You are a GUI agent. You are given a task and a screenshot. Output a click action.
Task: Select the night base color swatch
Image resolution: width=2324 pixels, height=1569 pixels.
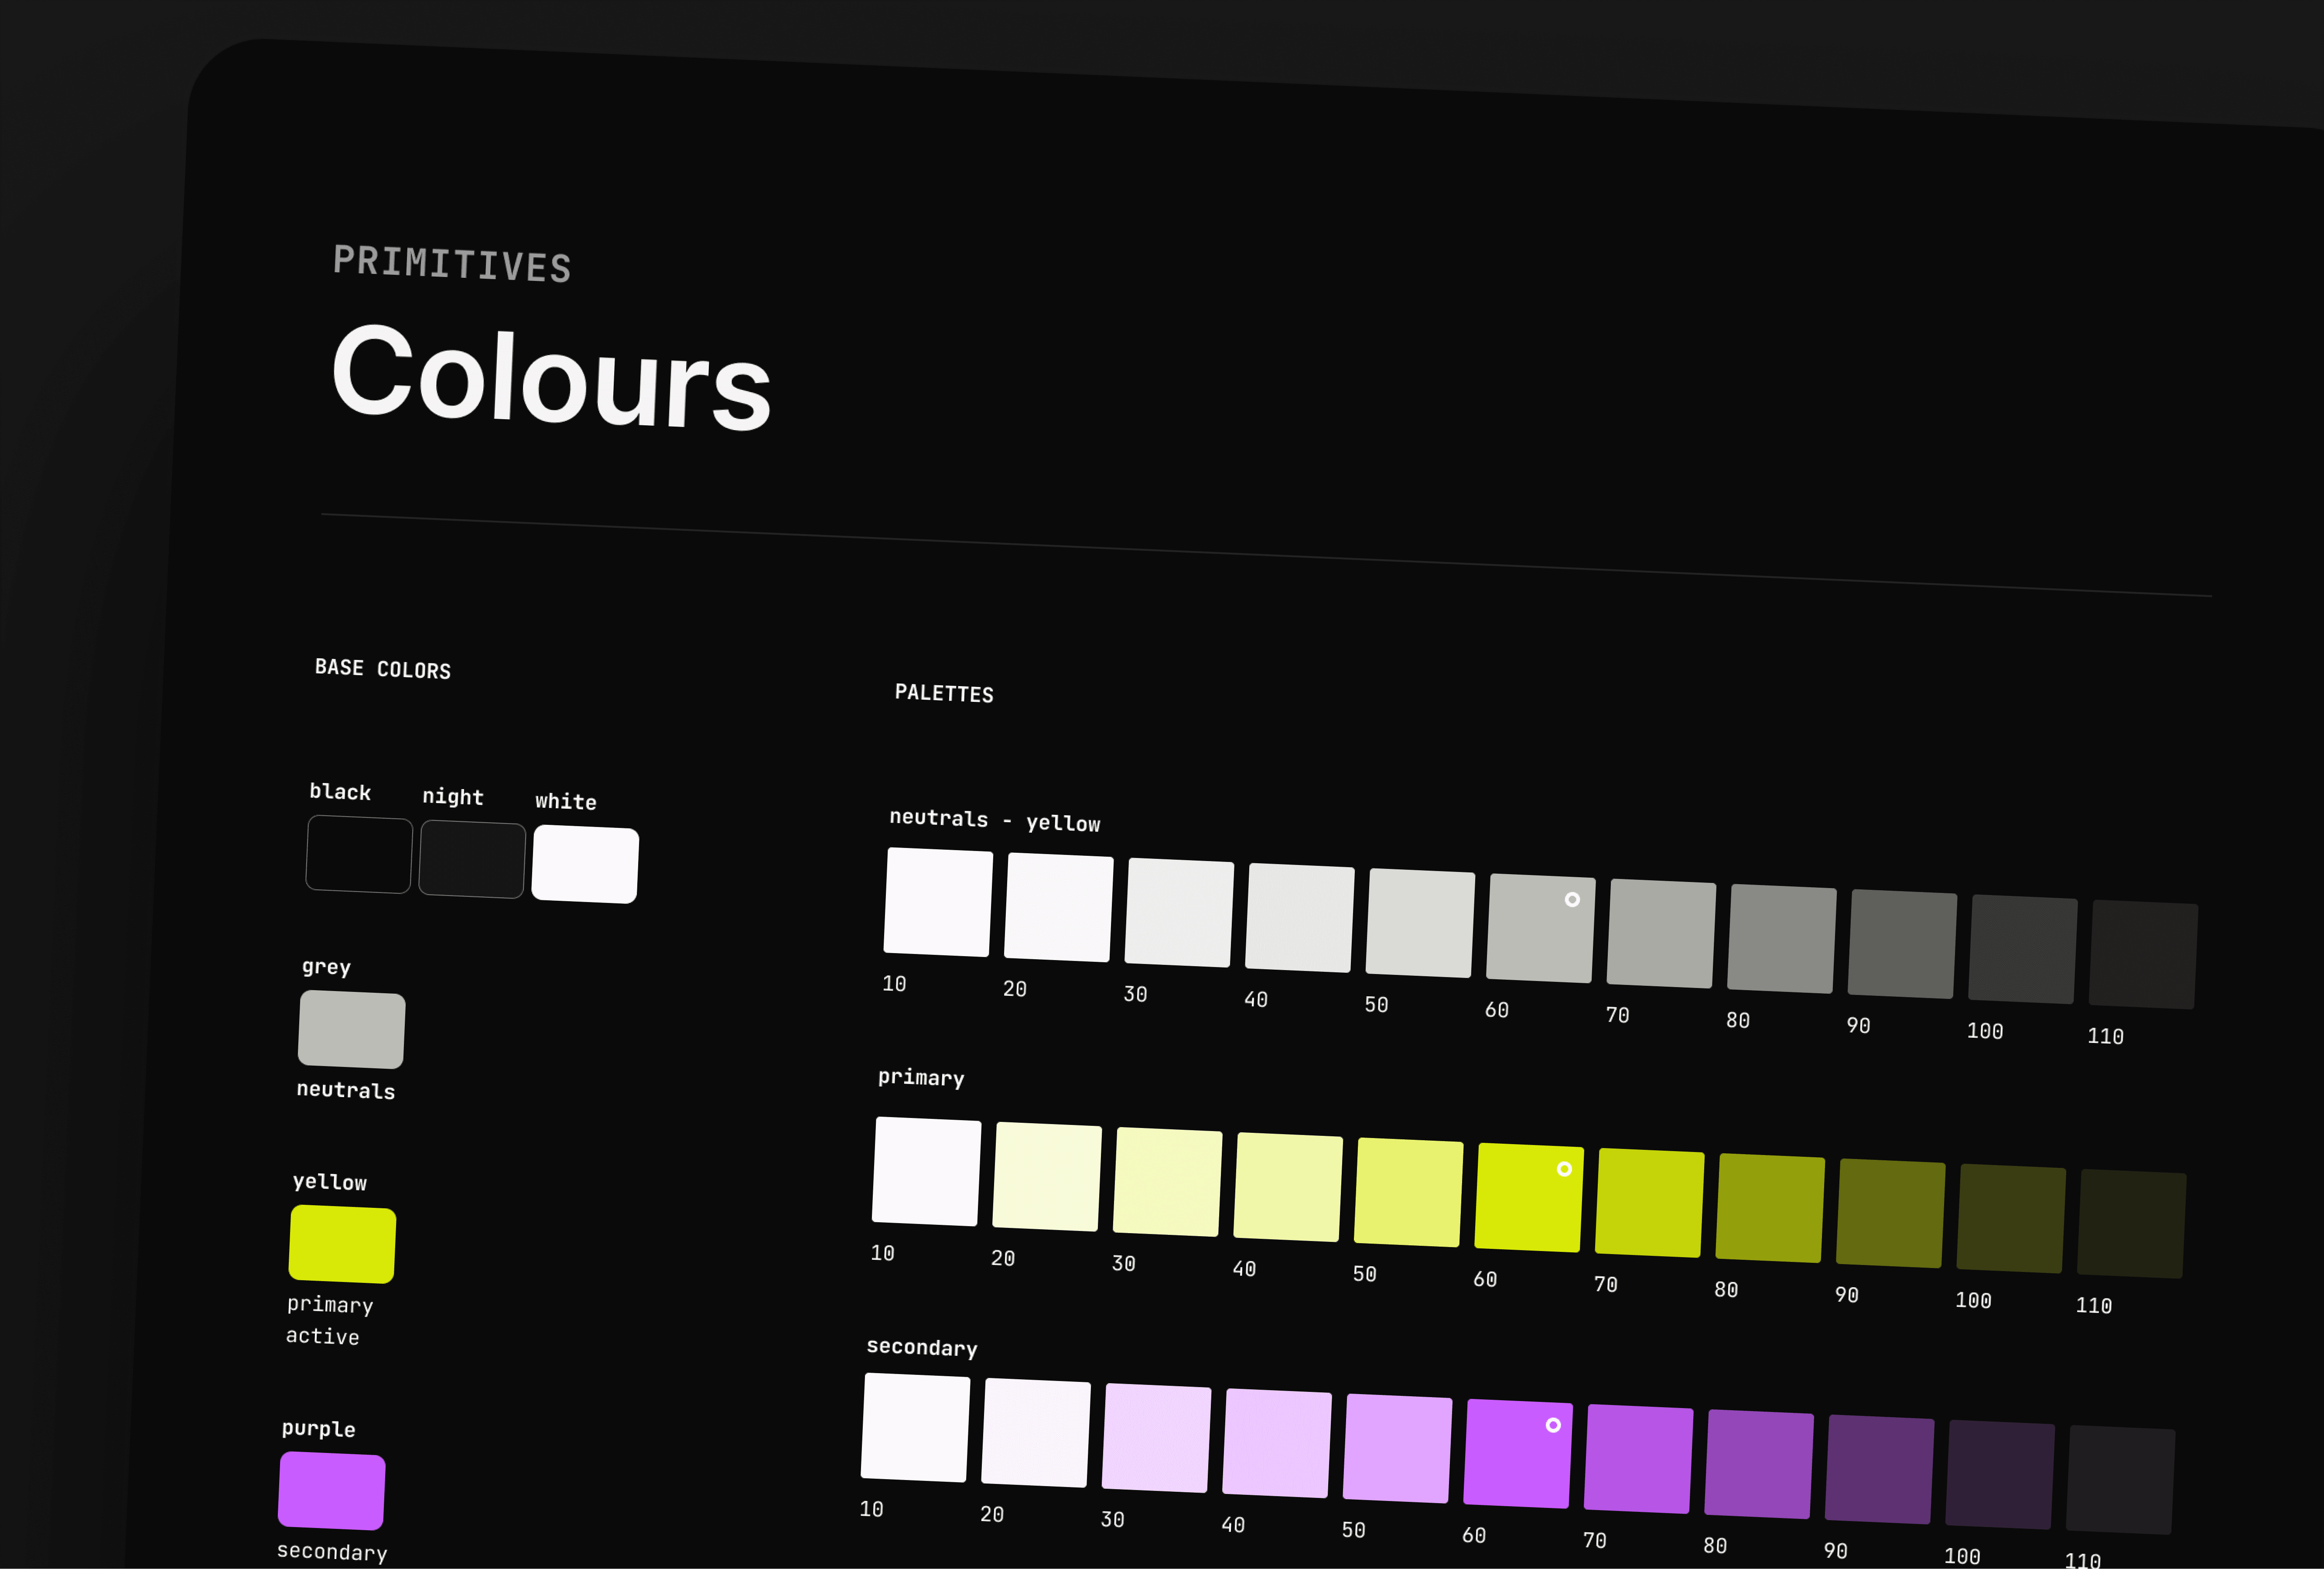tap(472, 859)
